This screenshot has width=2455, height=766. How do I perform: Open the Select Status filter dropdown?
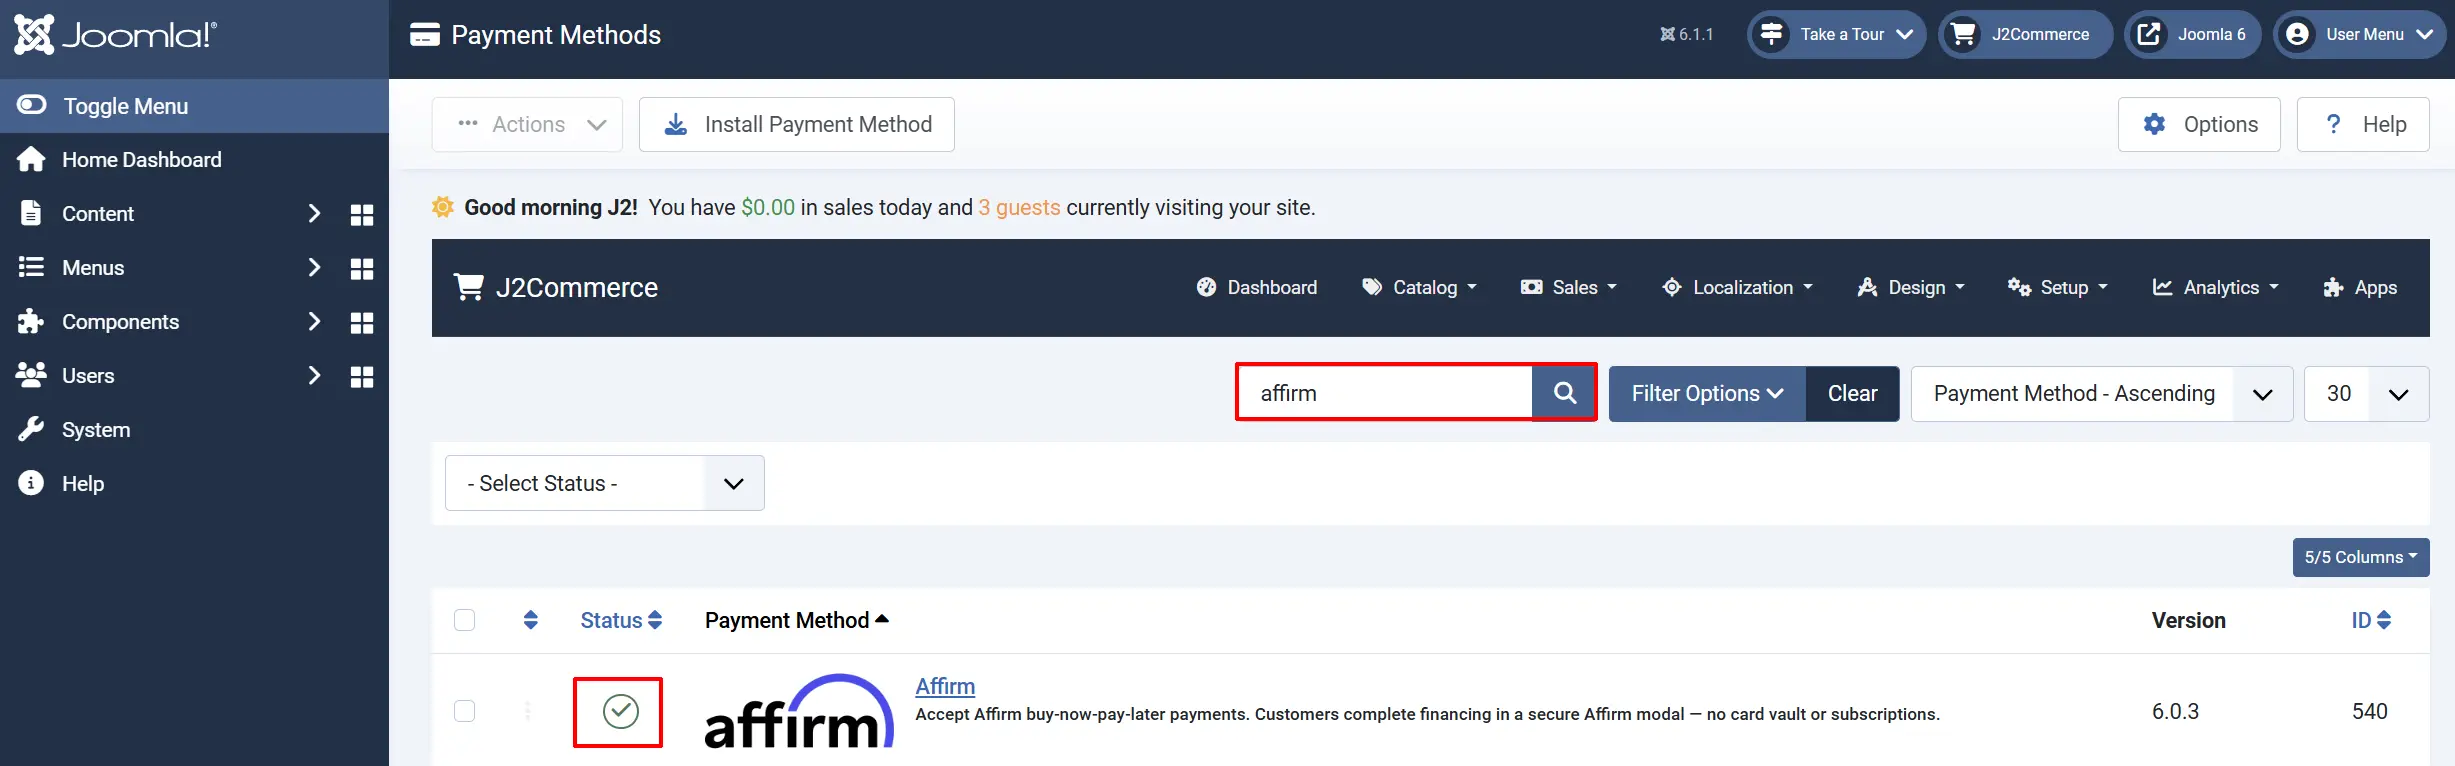605,483
